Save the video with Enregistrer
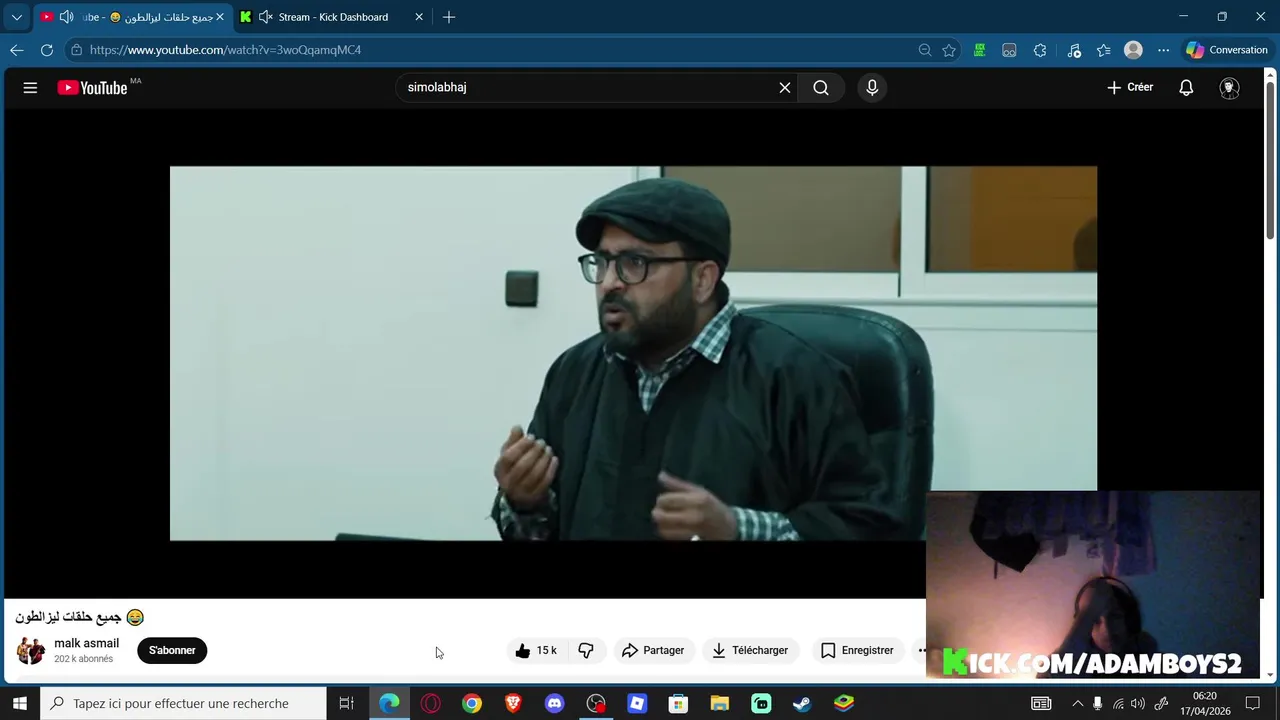The image size is (1280, 720). pyautogui.click(x=857, y=651)
